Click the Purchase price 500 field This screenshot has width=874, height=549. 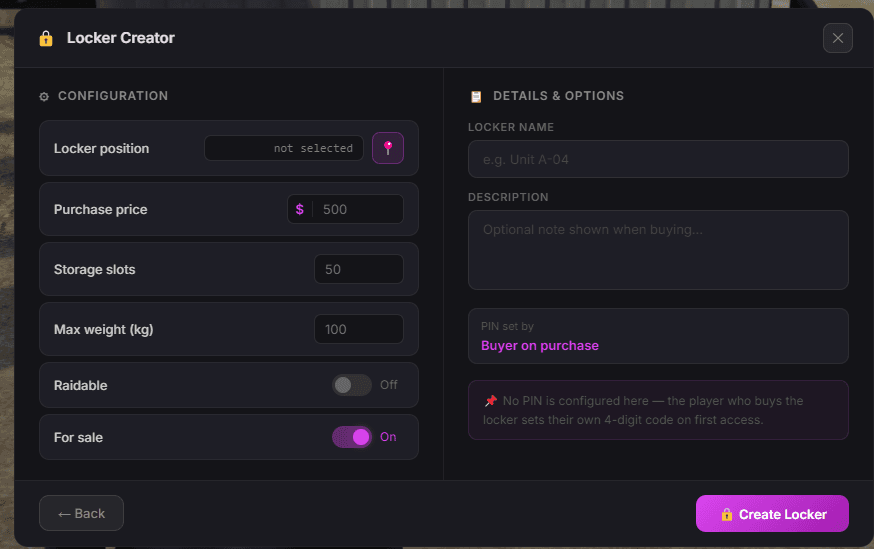[346, 210]
